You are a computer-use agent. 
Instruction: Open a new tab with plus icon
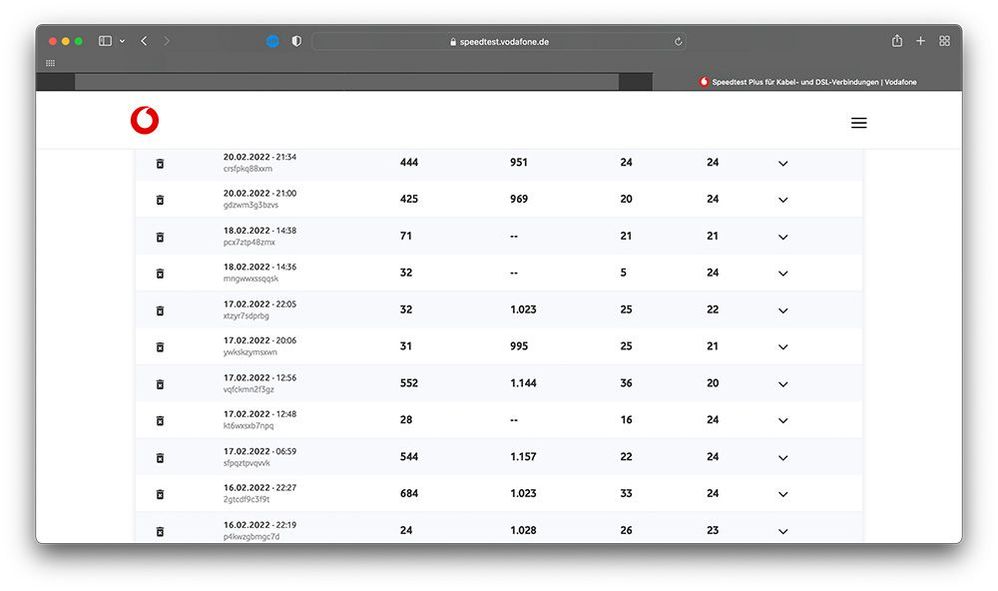tap(920, 41)
